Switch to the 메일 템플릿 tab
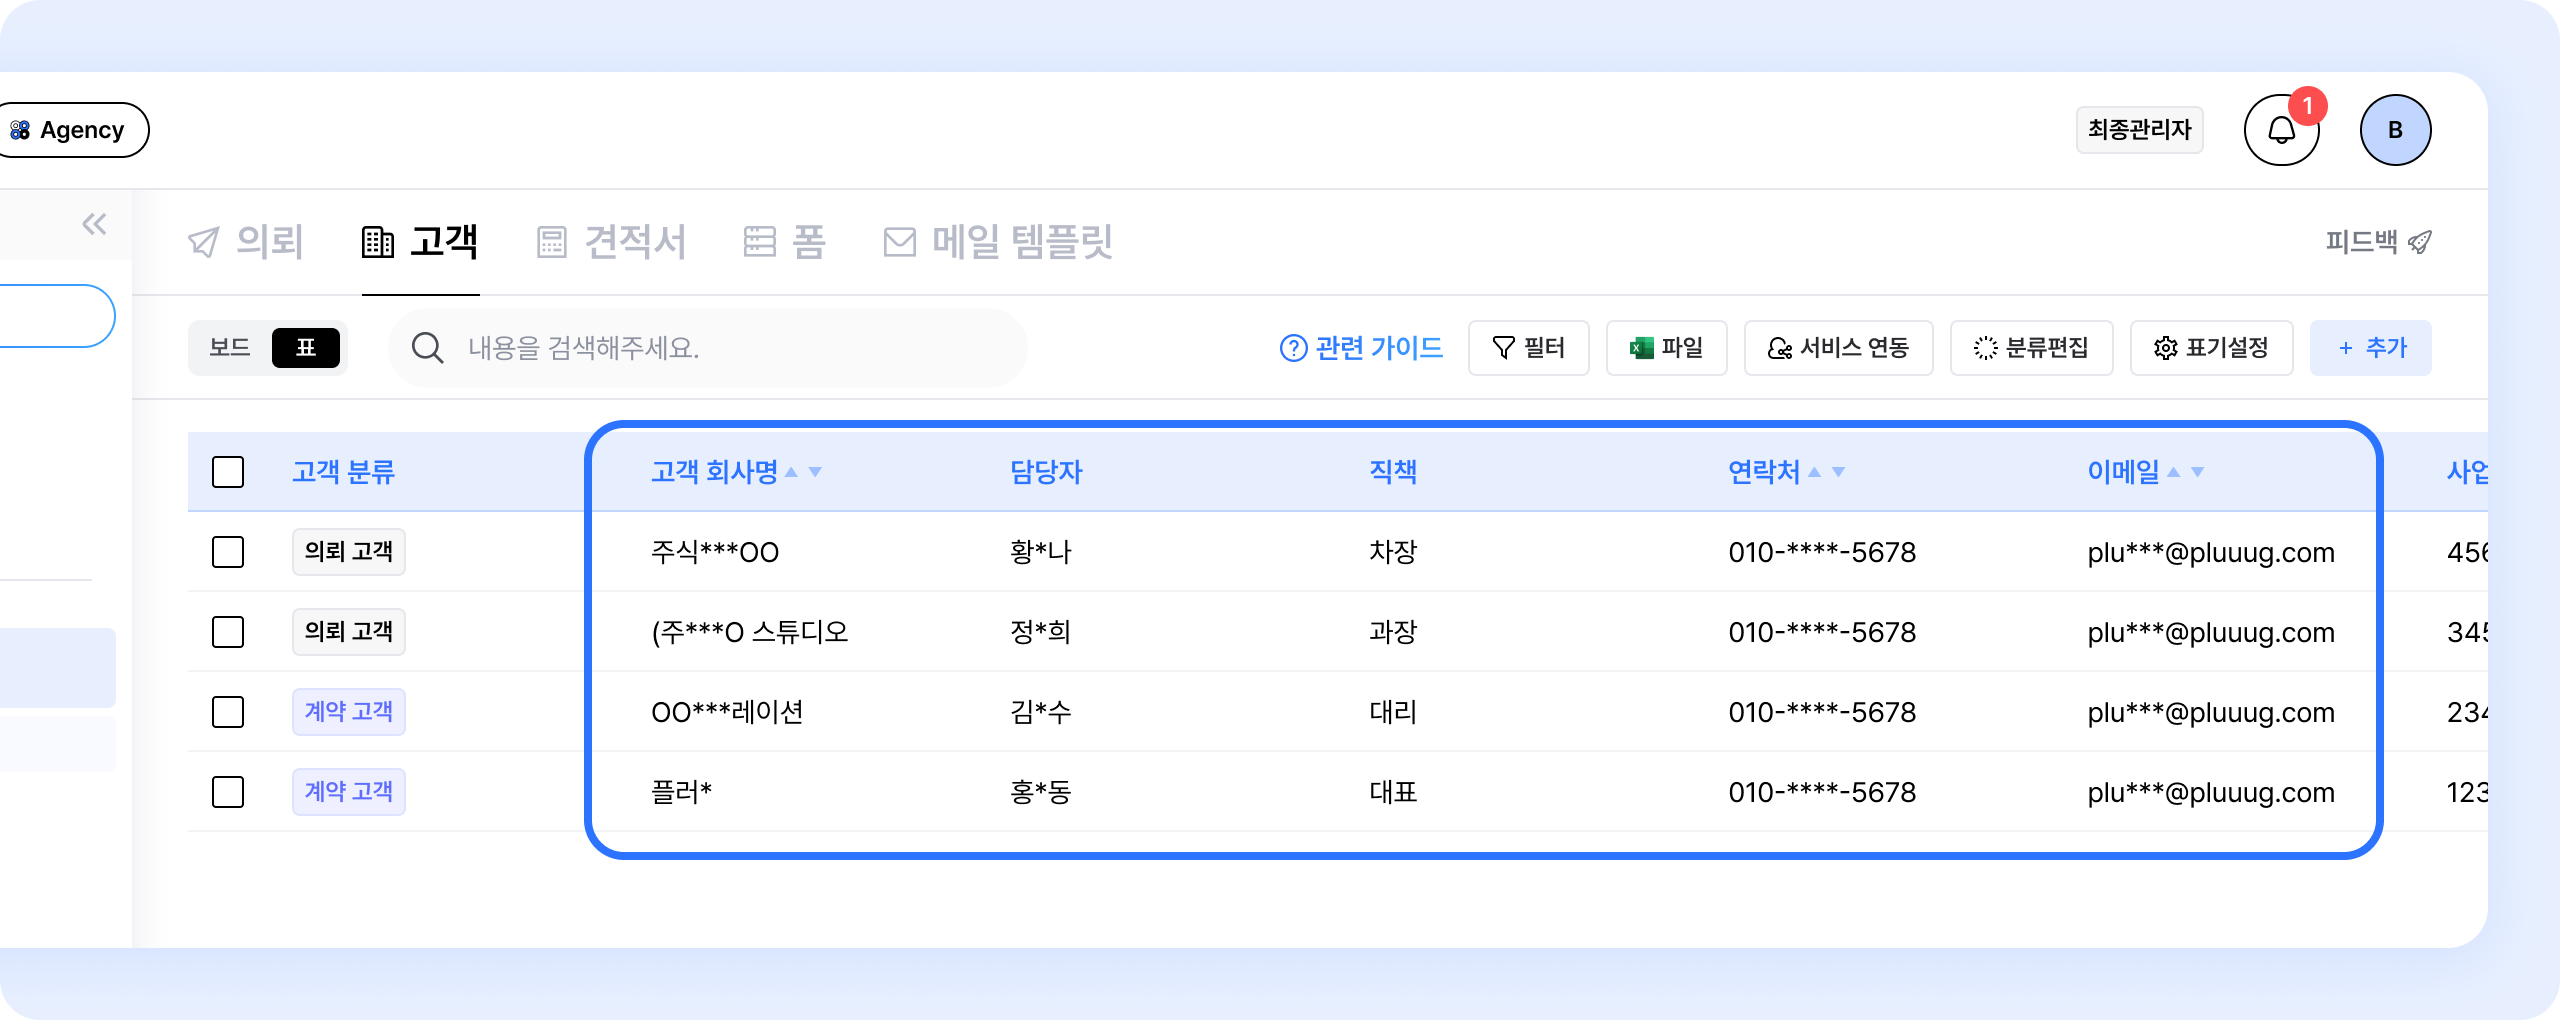Image resolution: width=2560 pixels, height=1020 pixels. tap(998, 242)
